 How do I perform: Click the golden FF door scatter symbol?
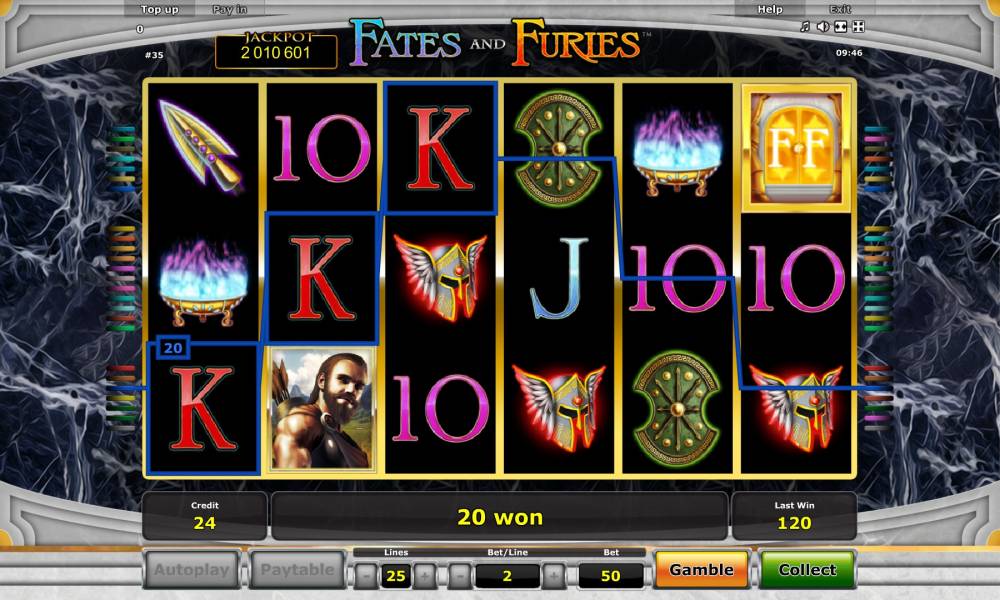tap(797, 149)
